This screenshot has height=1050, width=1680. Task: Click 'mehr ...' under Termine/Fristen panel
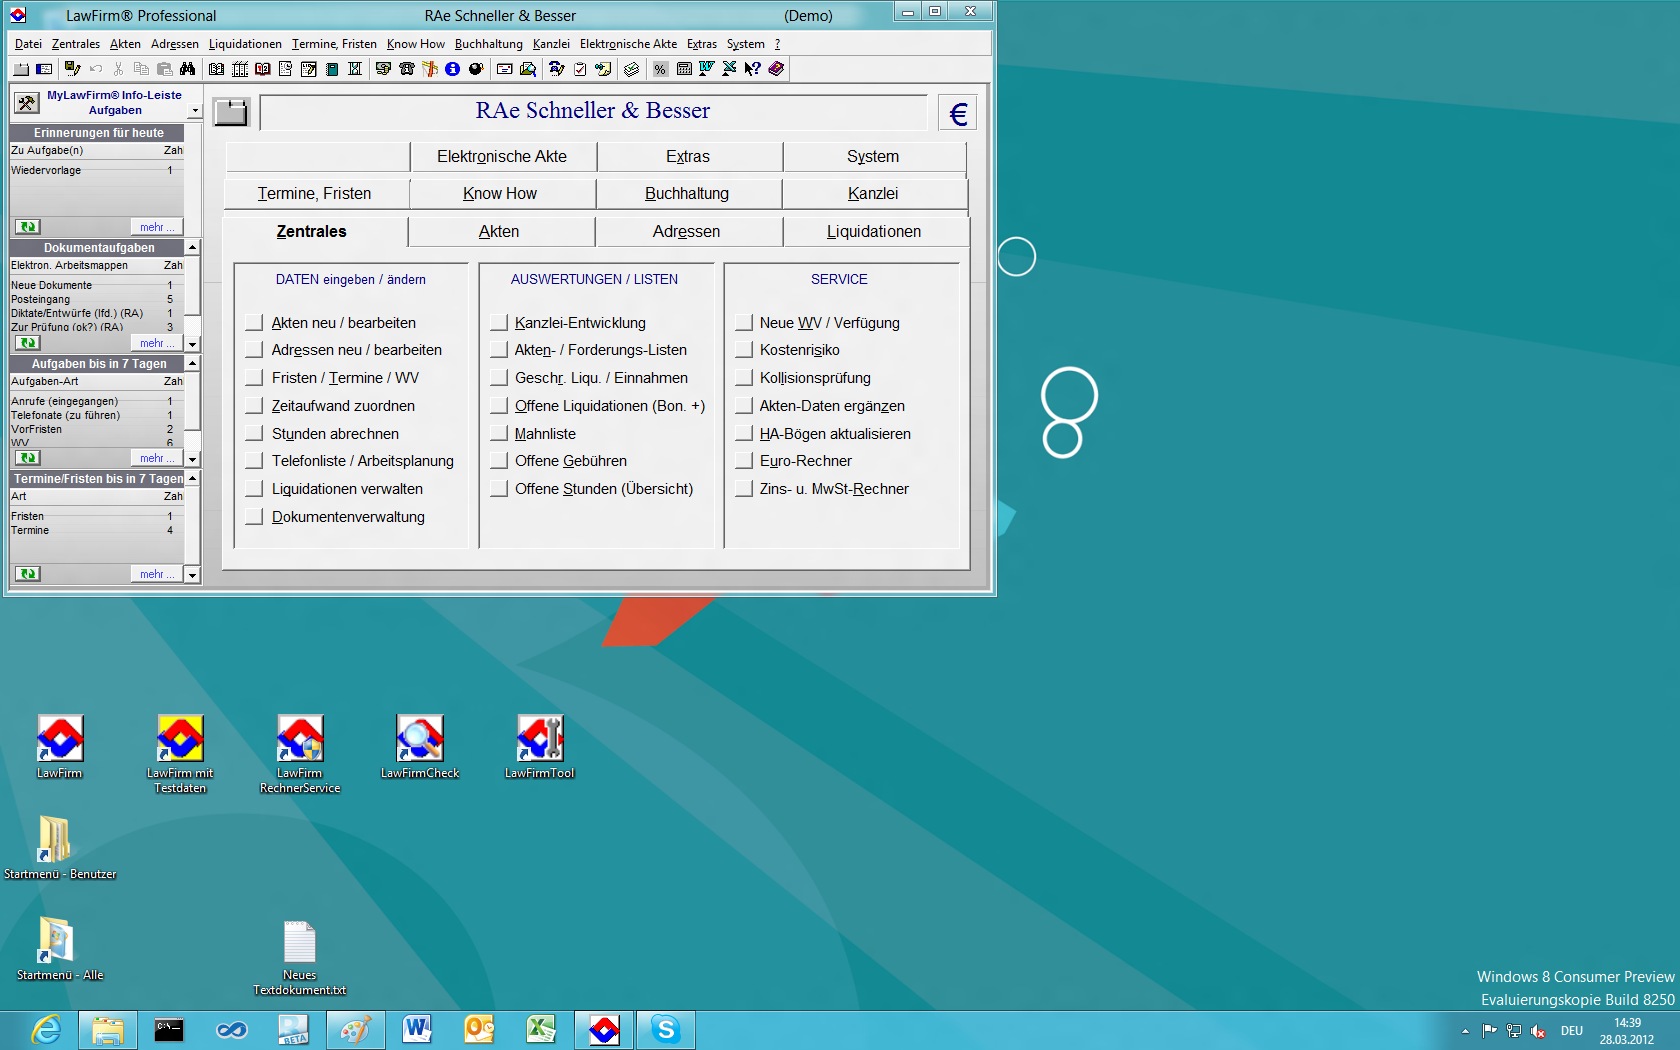click(x=156, y=574)
